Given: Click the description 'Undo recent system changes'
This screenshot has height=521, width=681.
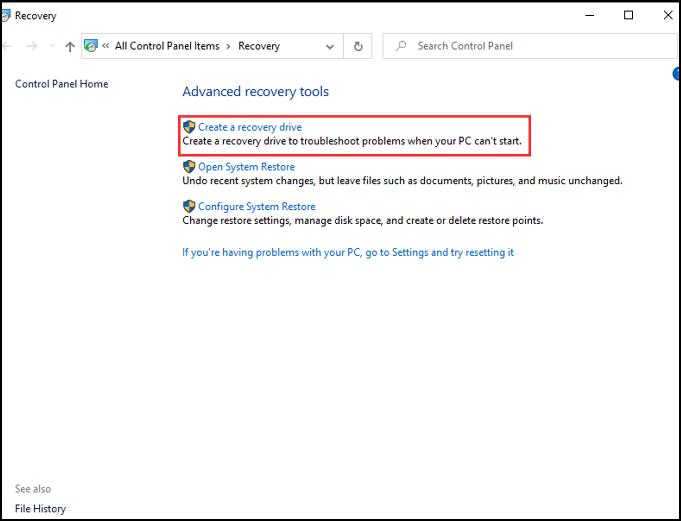Looking at the screenshot, I should 248,181.
